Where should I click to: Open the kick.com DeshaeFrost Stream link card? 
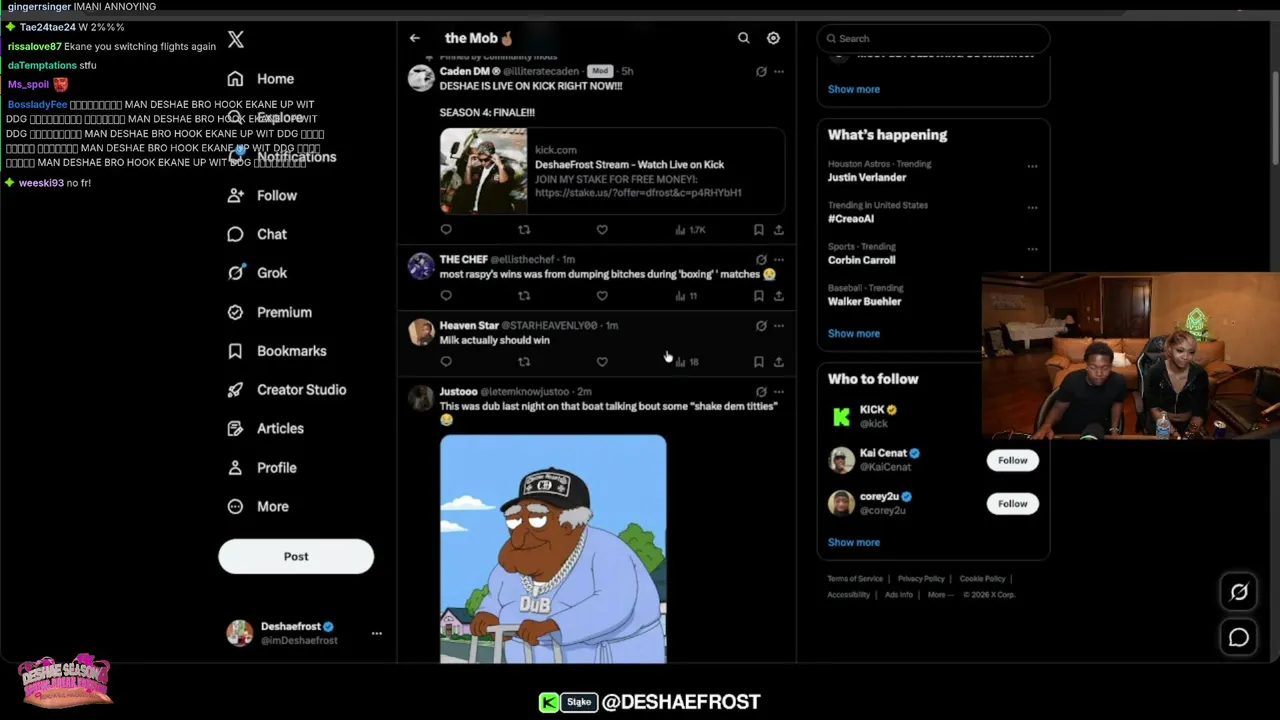[x=612, y=171]
